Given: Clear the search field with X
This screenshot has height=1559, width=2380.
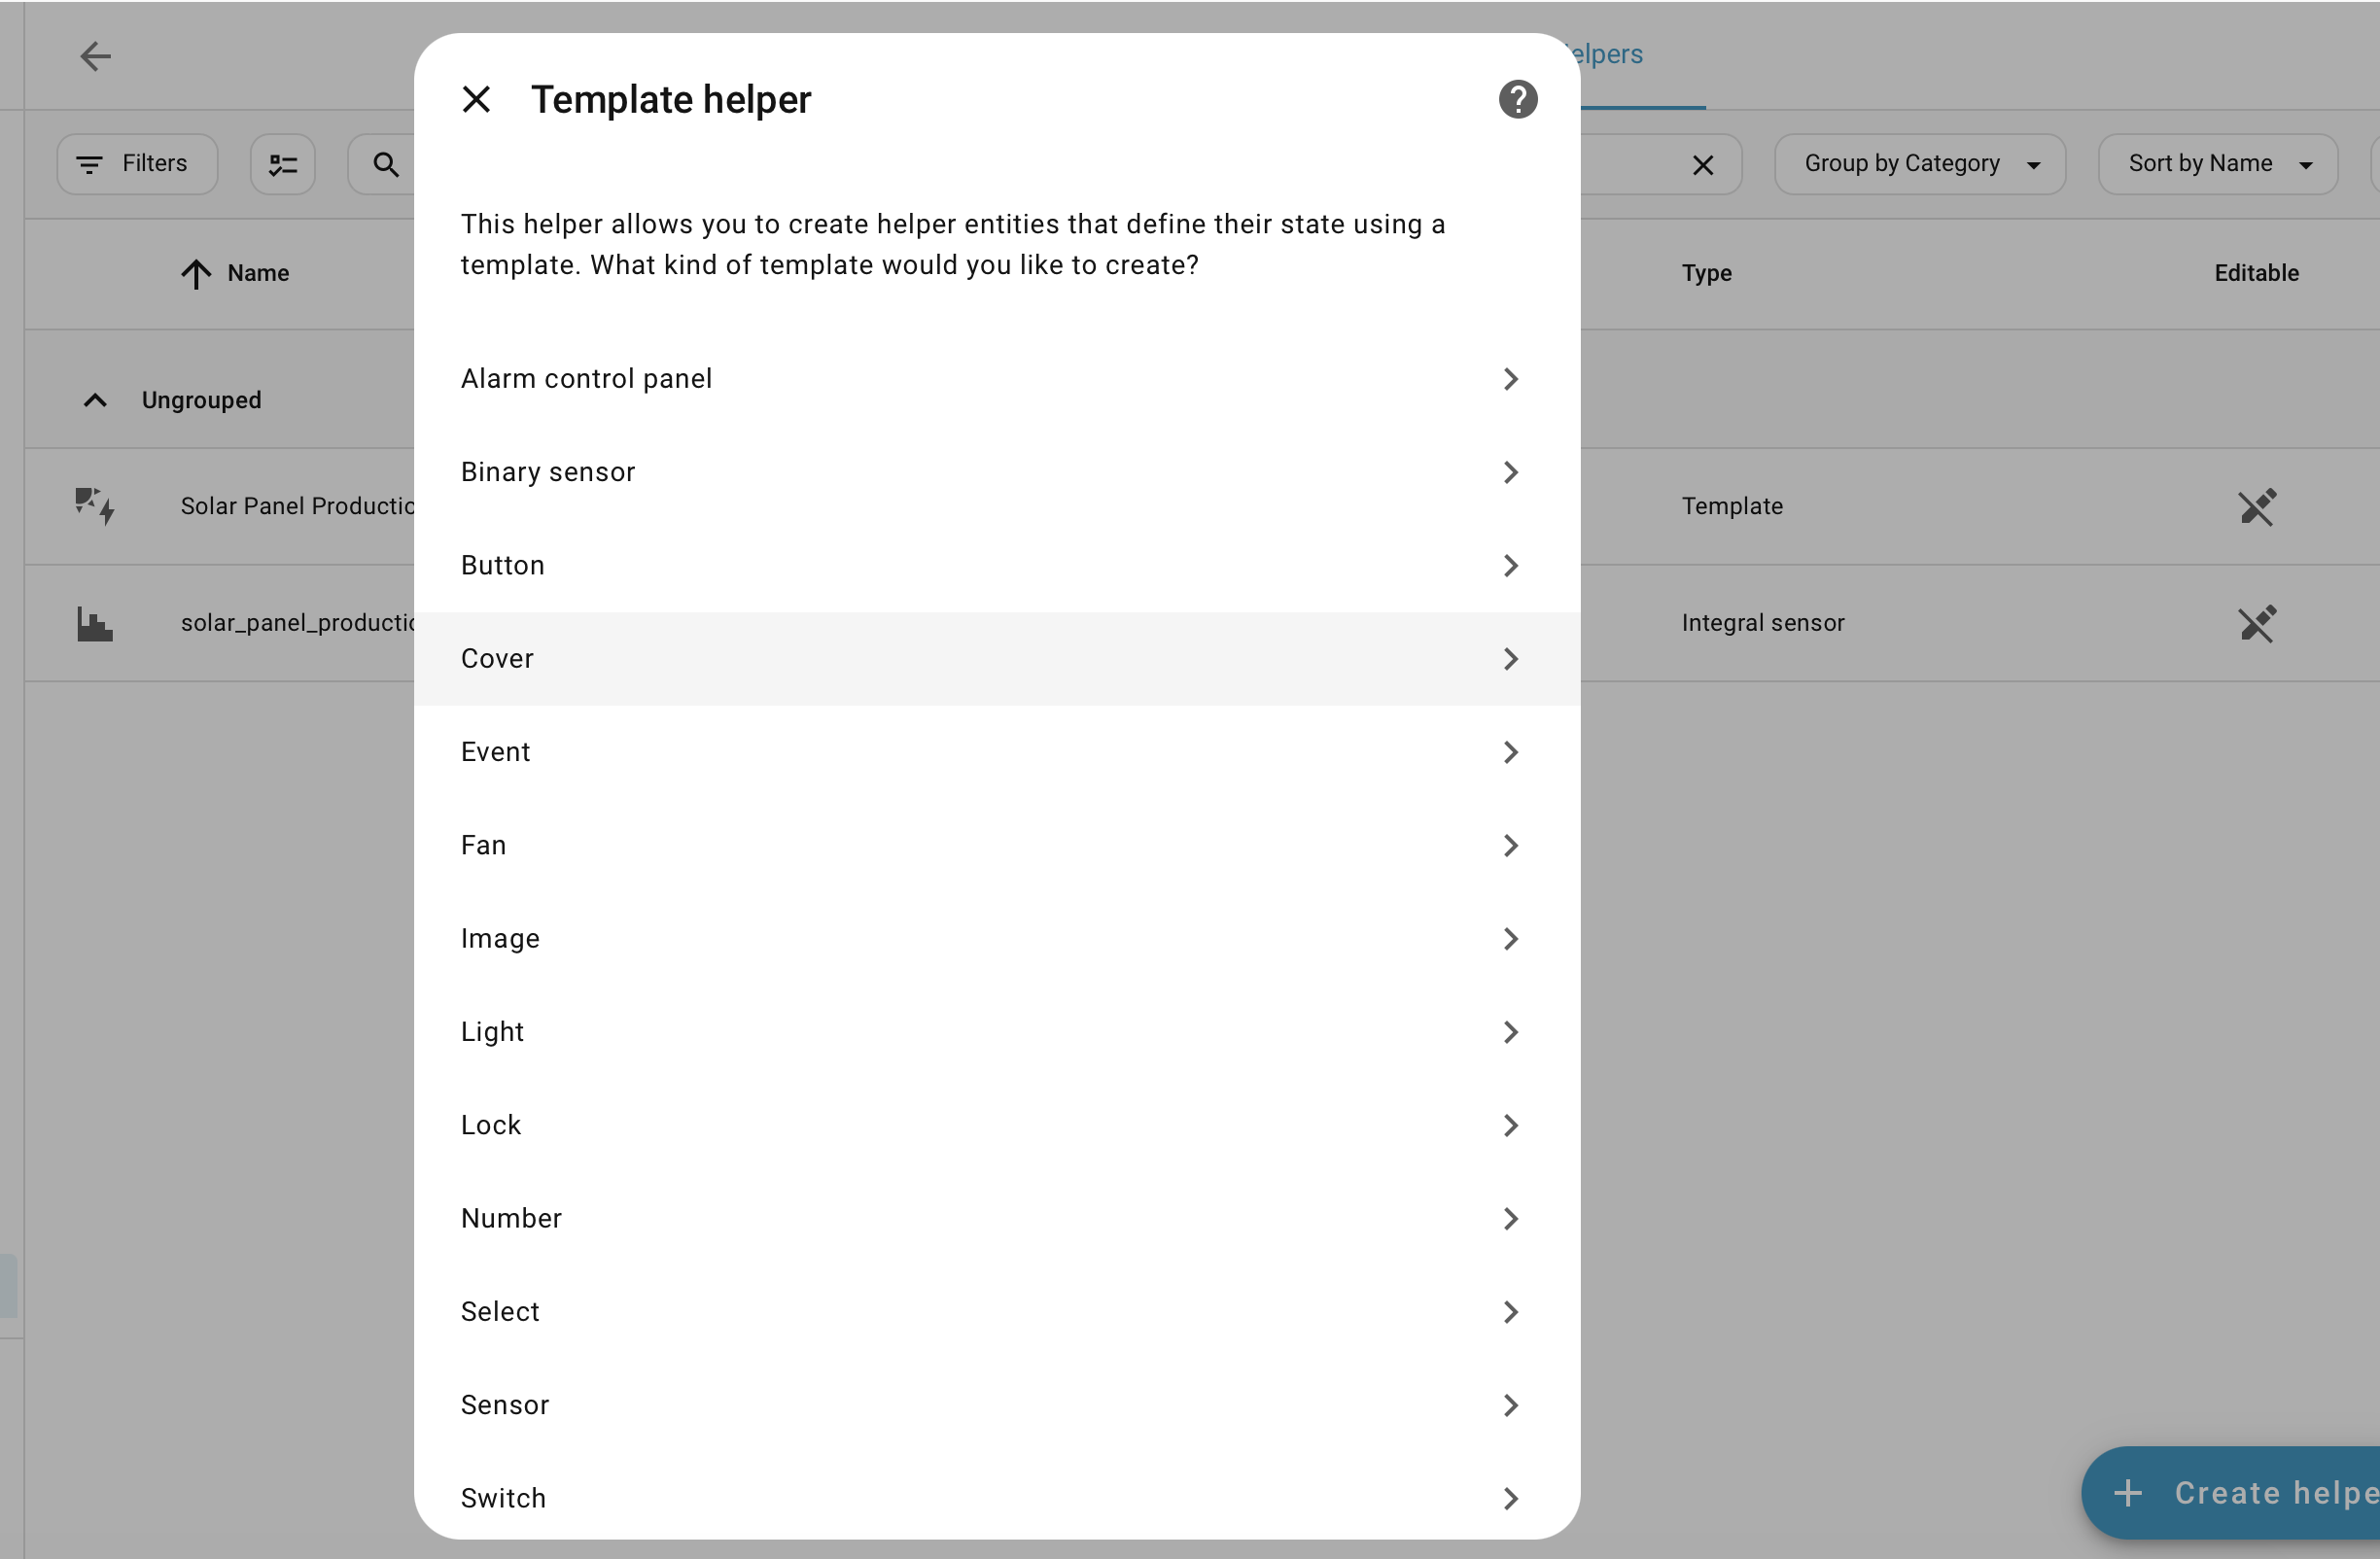Looking at the screenshot, I should (1702, 164).
